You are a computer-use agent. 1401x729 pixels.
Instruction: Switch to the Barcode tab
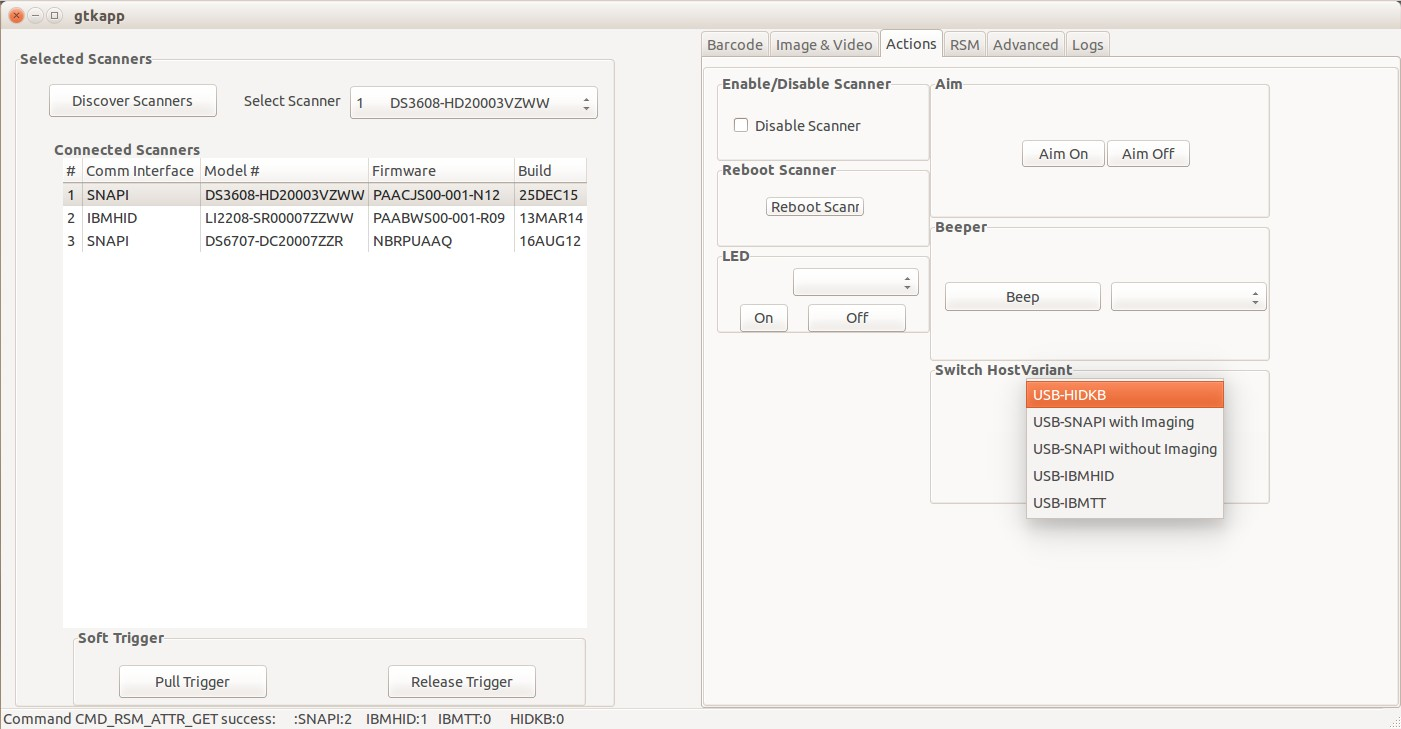734,44
